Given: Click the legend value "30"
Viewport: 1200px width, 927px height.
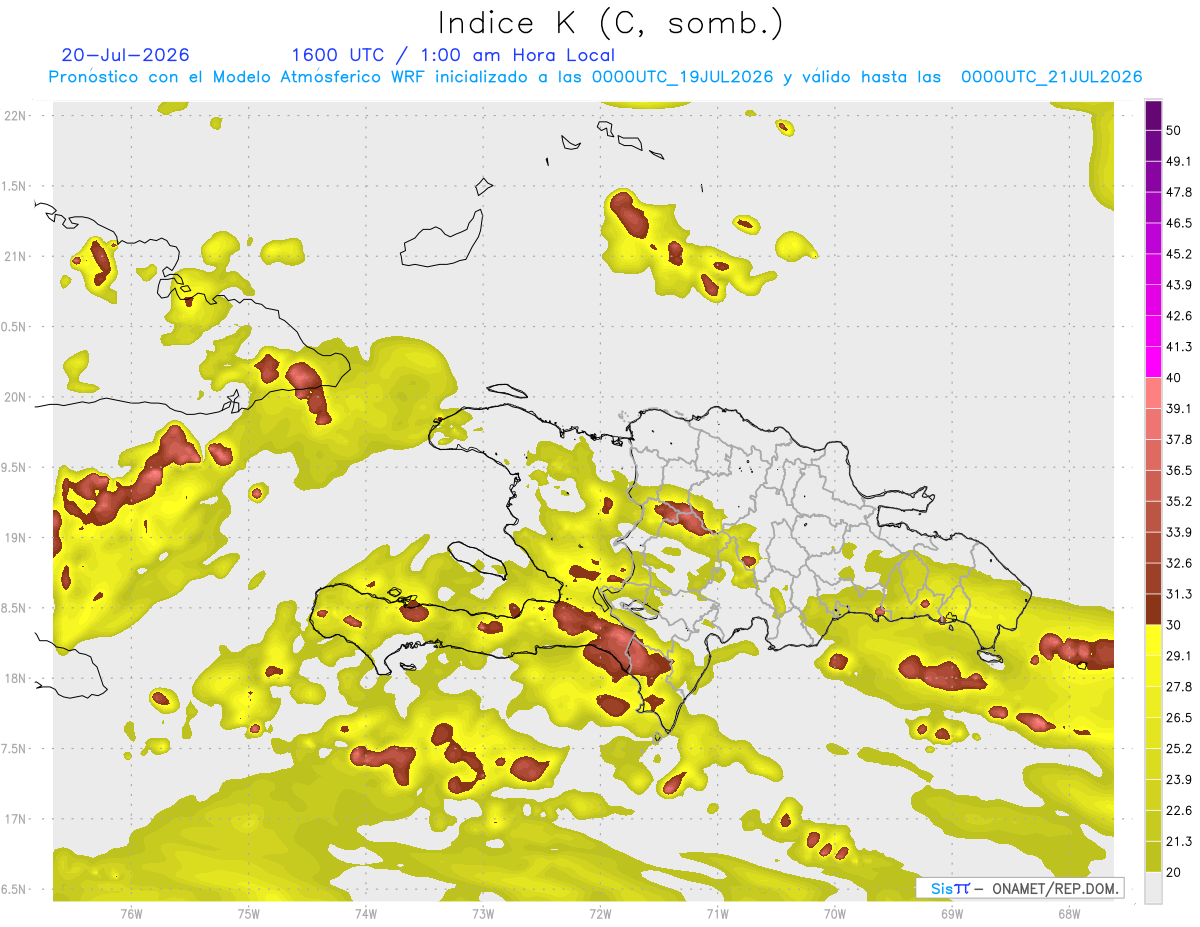Looking at the screenshot, I should [1174, 625].
